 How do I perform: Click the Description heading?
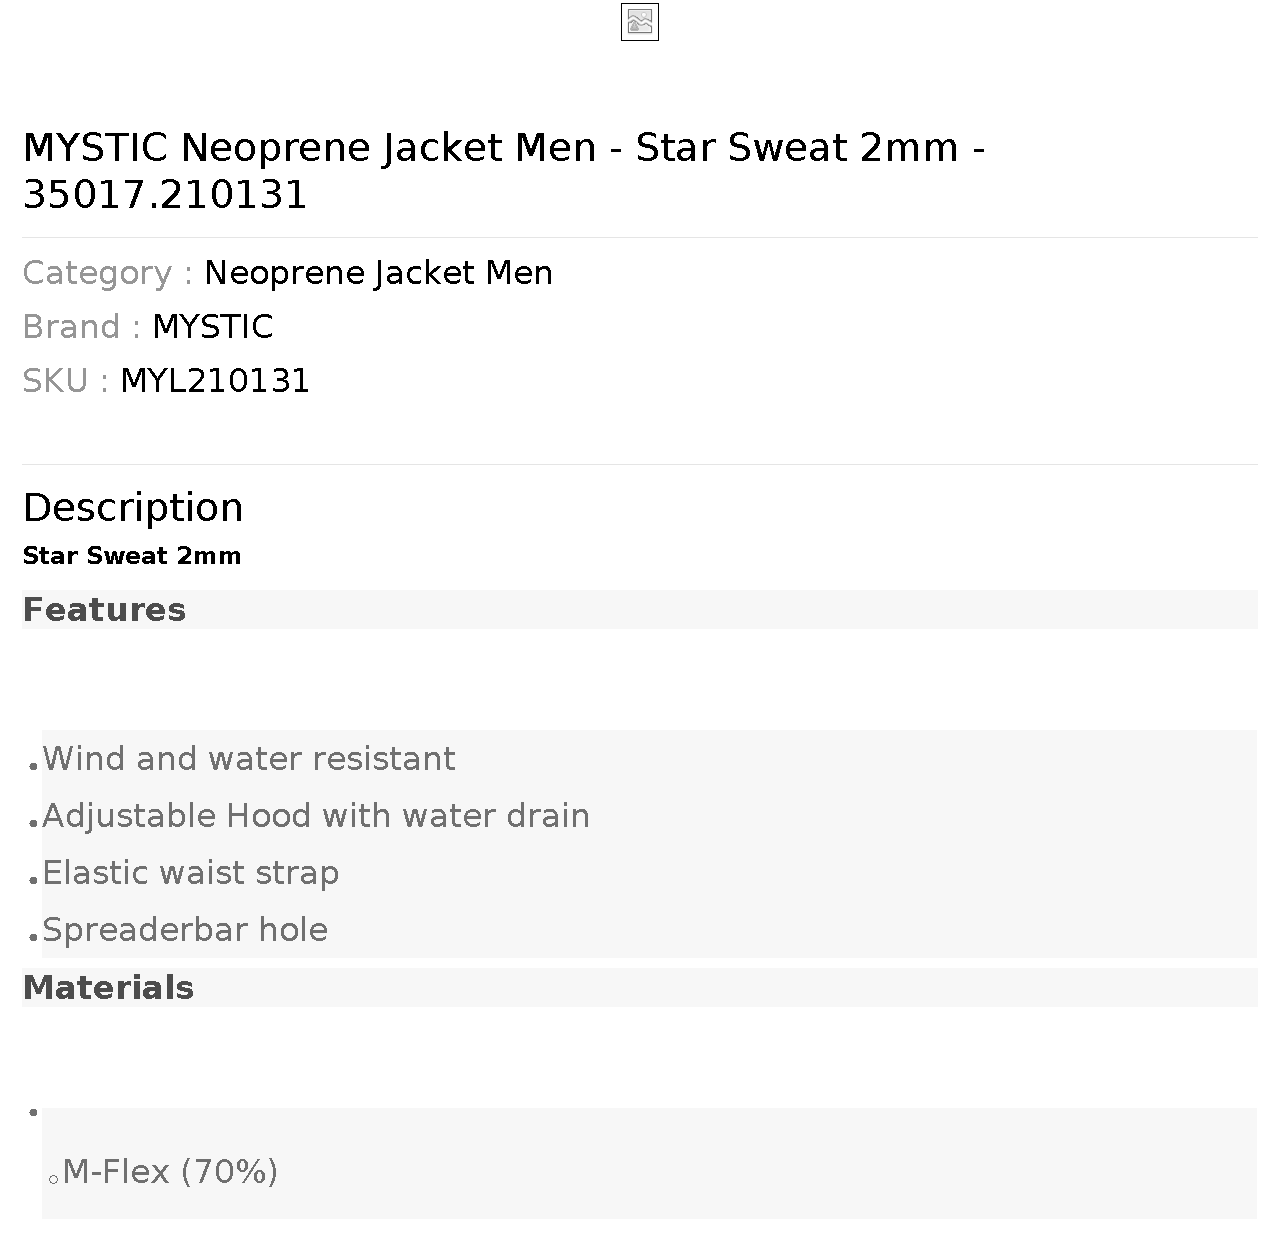[133, 507]
